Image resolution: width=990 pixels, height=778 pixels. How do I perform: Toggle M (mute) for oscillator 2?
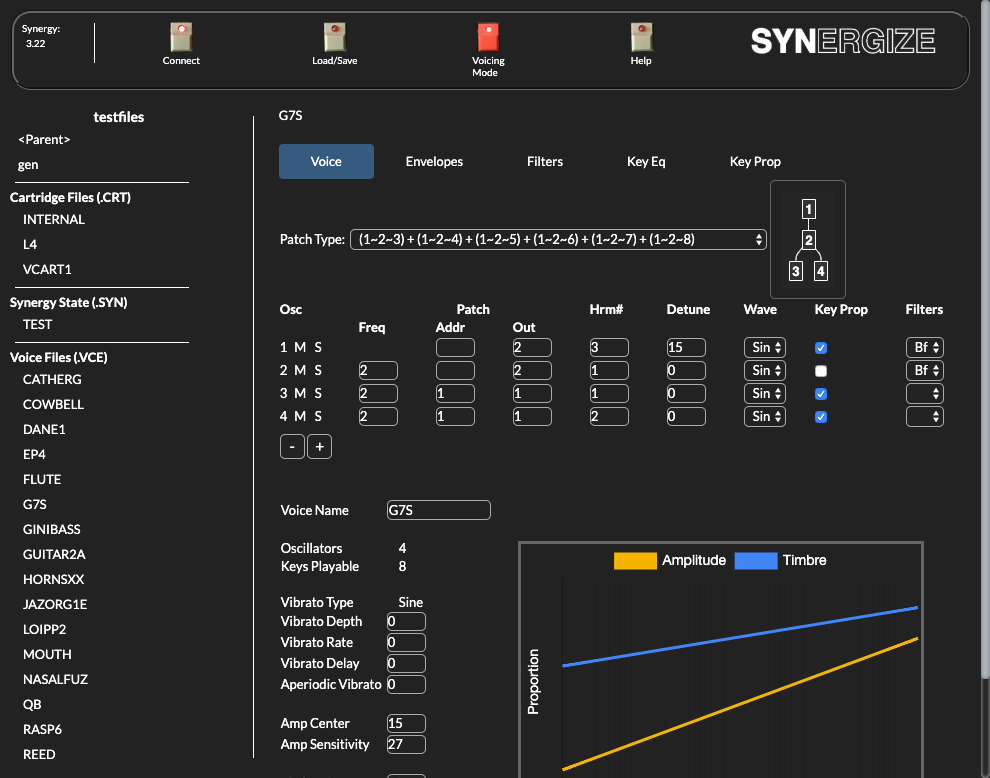(x=300, y=370)
